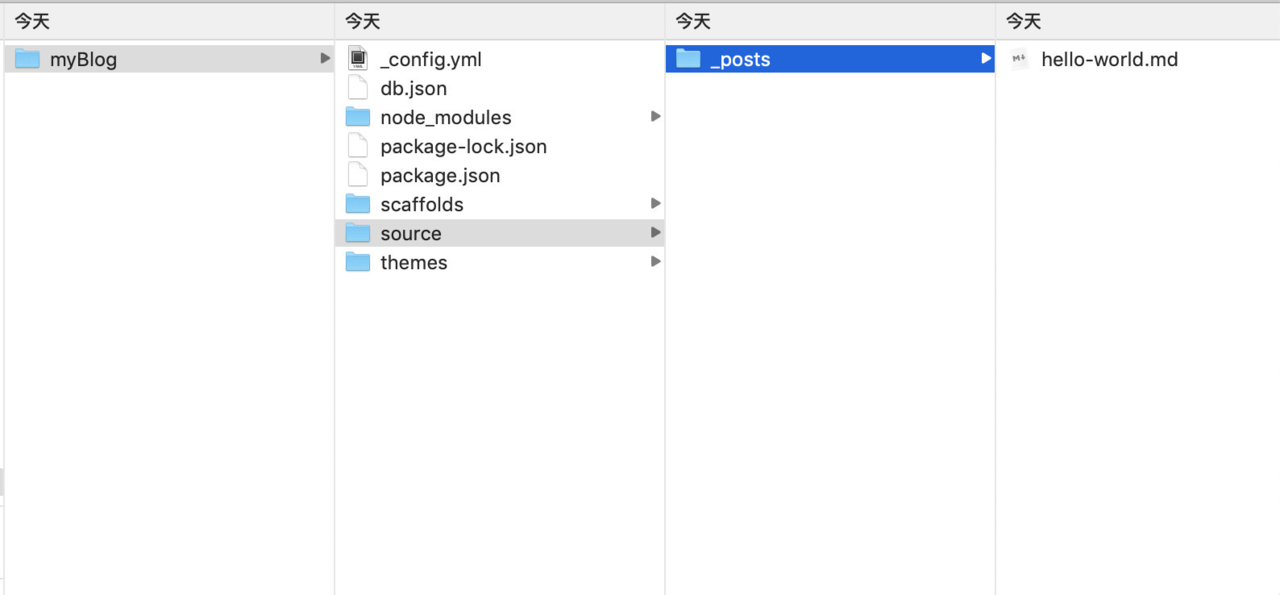Expand node_modules with its arrow
The height and width of the screenshot is (595, 1280).
(656, 117)
